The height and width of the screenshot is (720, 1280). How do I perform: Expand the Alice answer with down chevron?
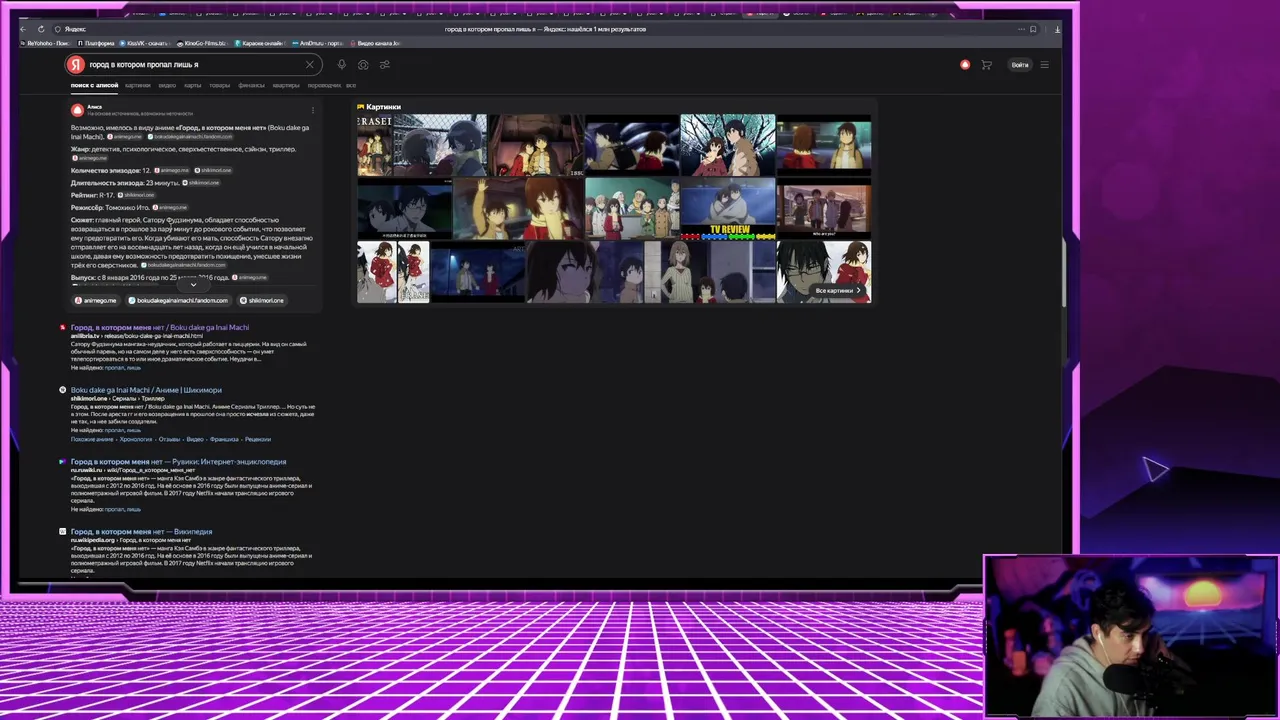(x=194, y=285)
